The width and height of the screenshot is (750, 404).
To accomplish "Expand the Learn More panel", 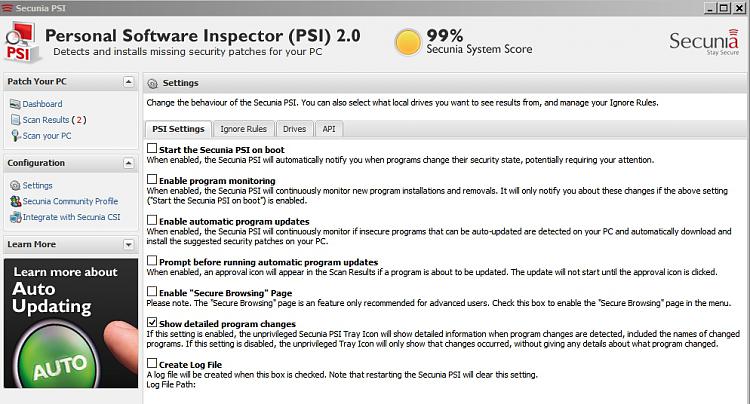I will [128, 244].
